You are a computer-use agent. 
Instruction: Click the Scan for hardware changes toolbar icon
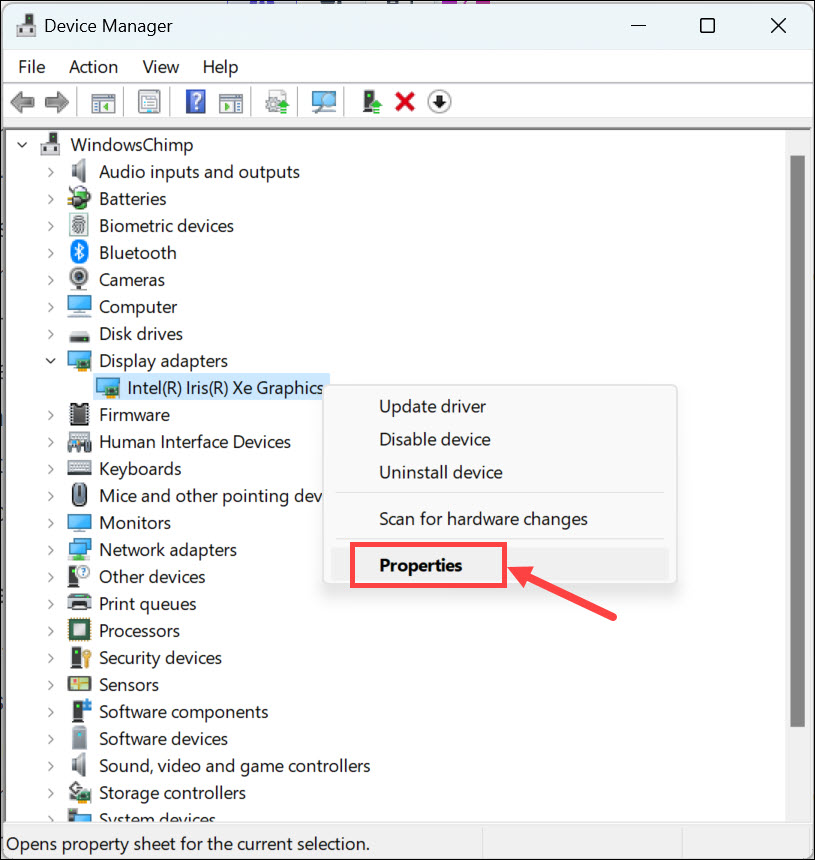point(322,101)
